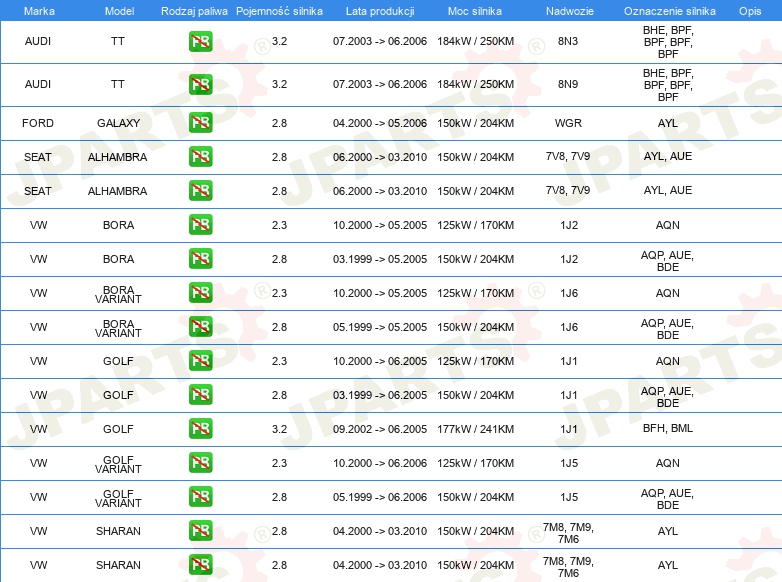Viewport: 782px width, 582px height.
Task: Click the 3.2 engine capacity in the 8N3 row
Action: [x=279, y=41]
